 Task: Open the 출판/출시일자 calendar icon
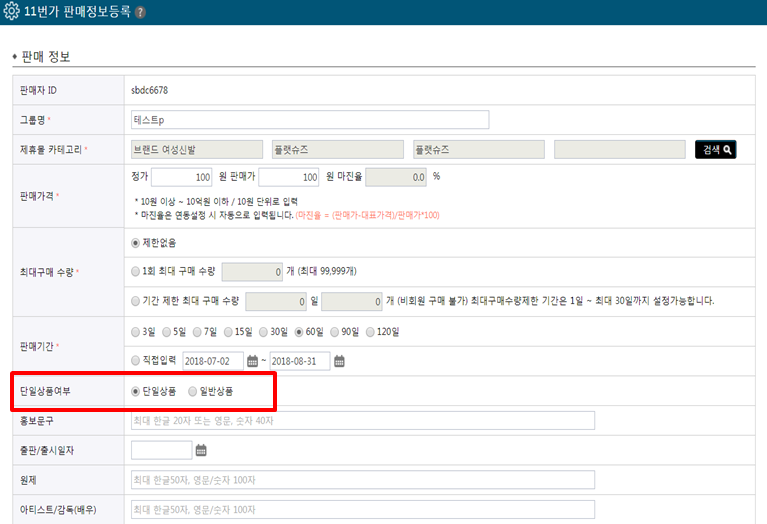tap(201, 450)
